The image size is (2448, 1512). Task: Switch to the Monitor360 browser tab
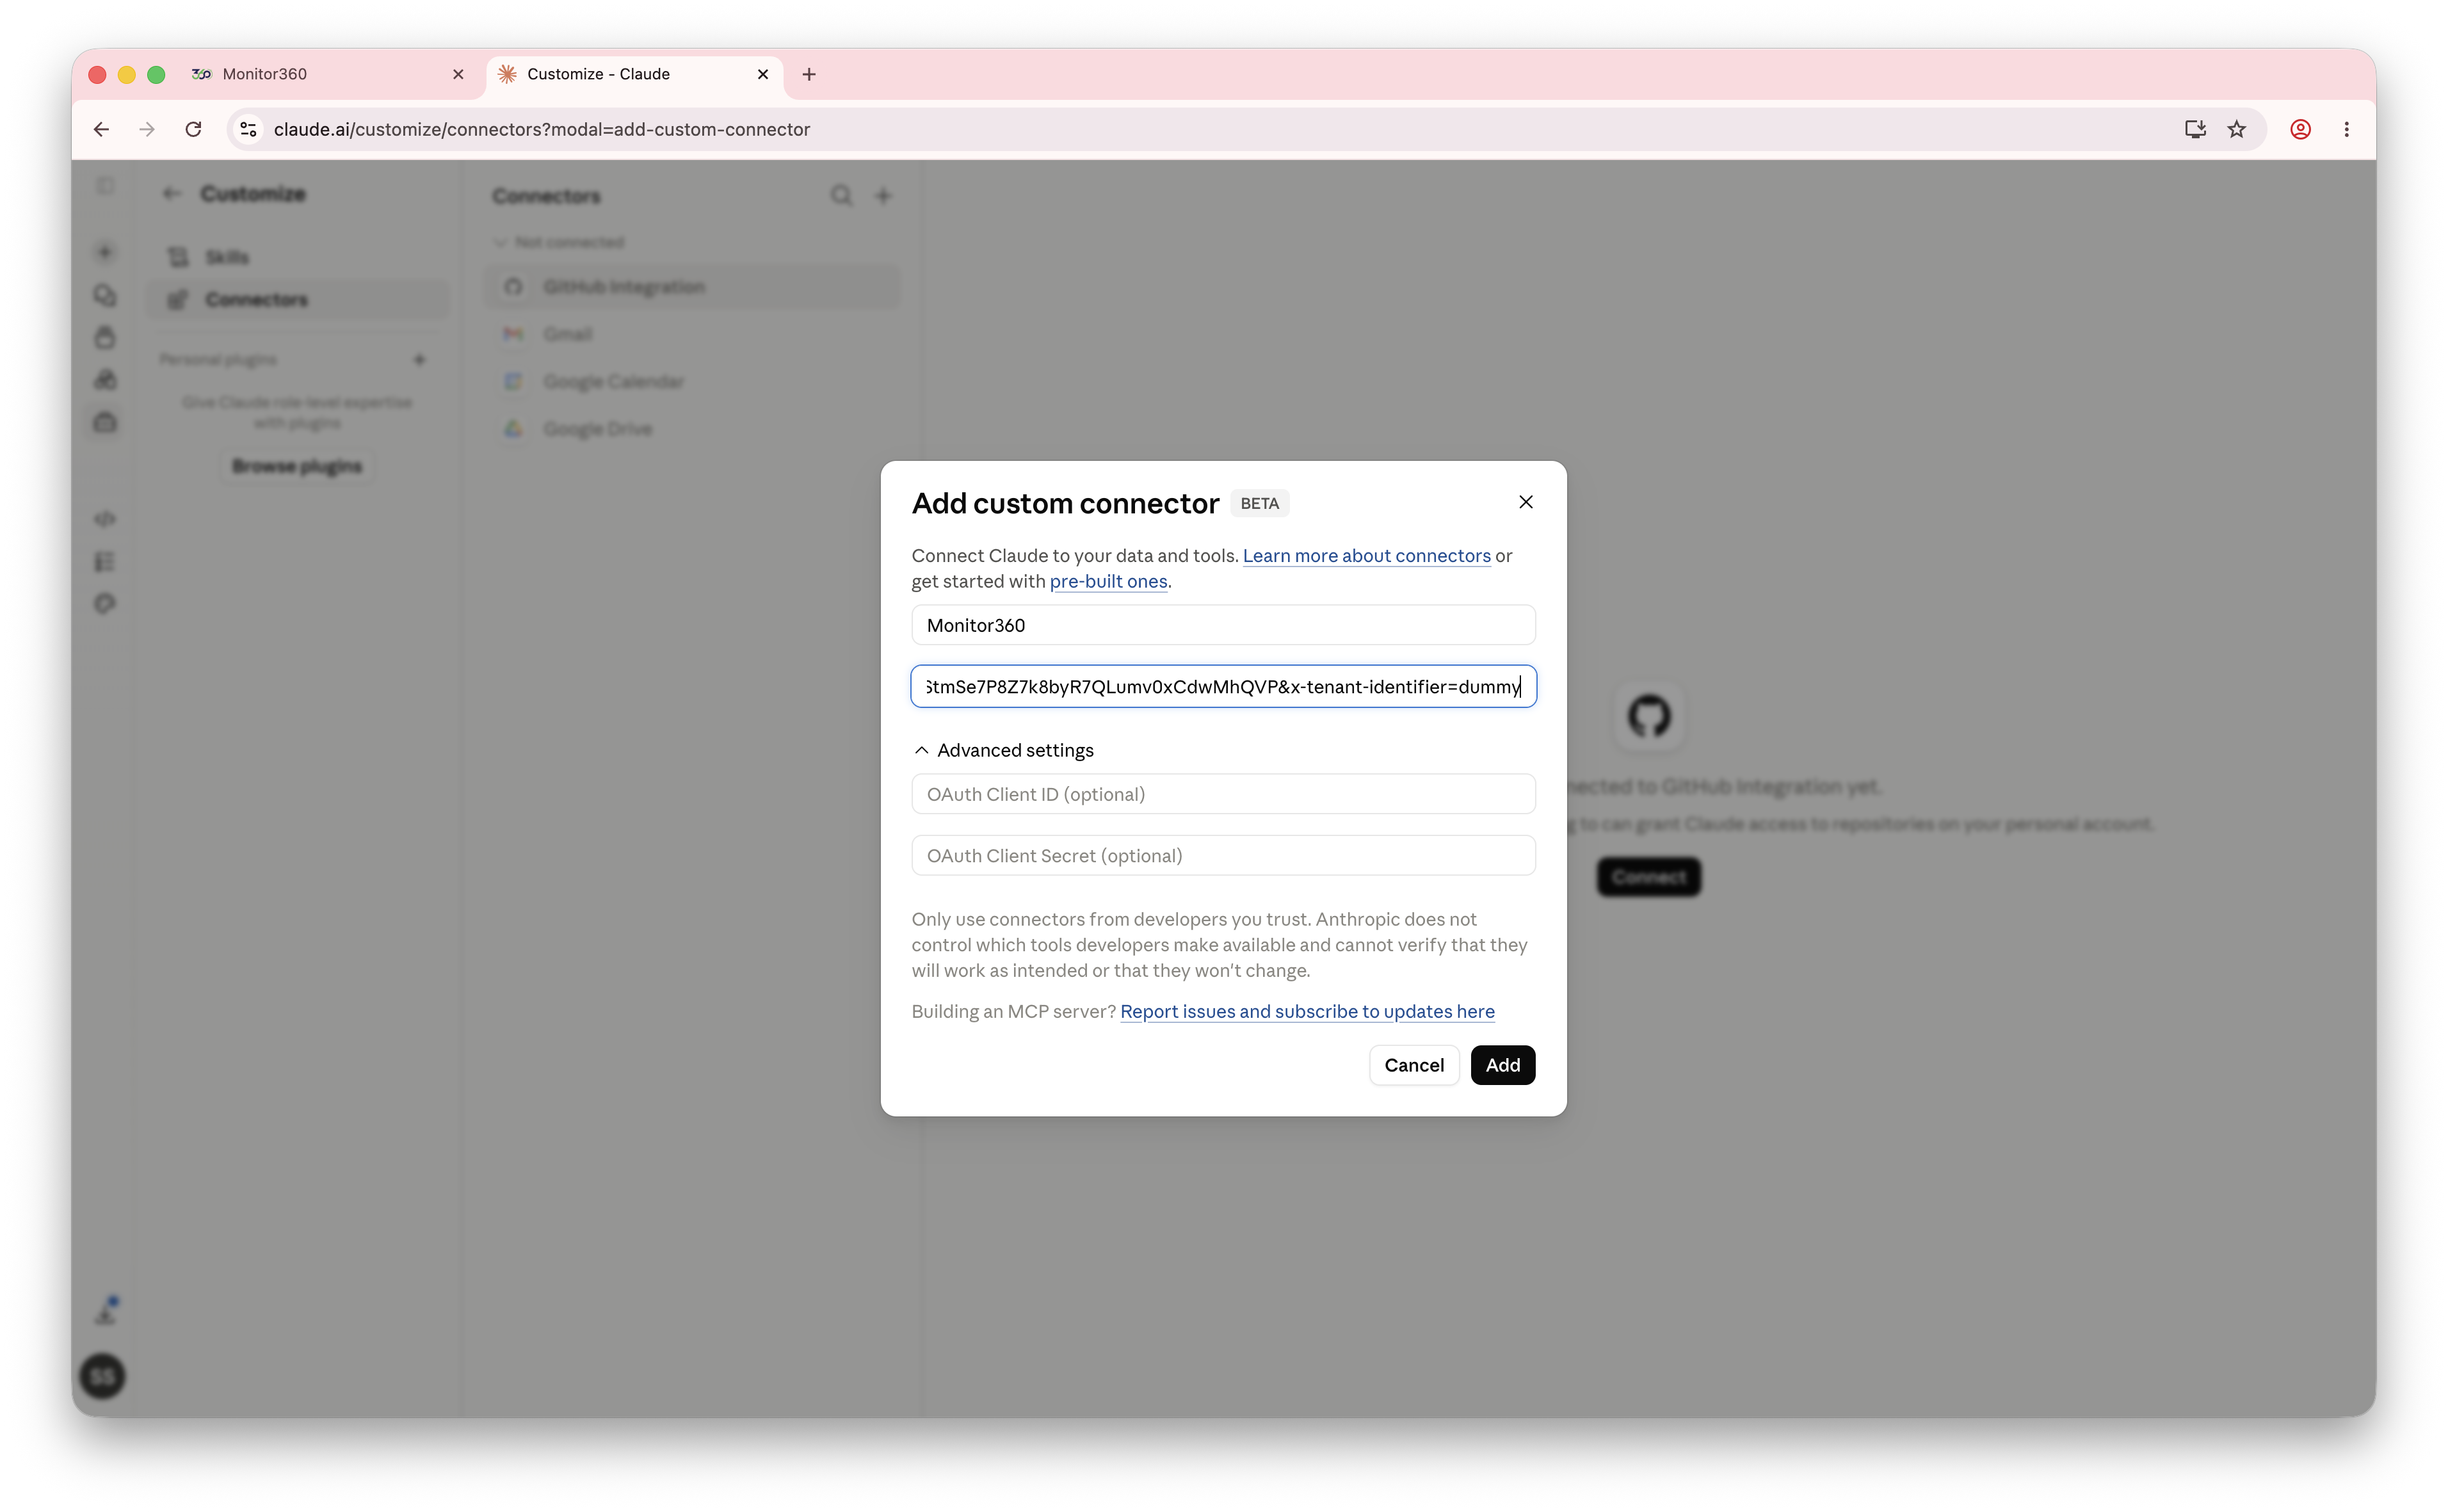(329, 74)
